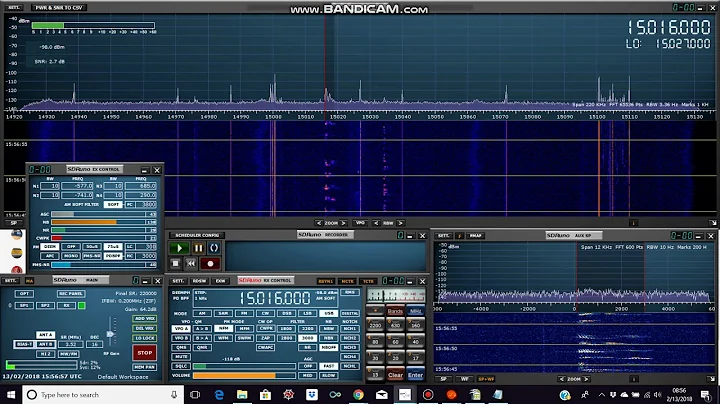Open the RDSW tab in RX Control
Viewport: 720px width, 404px height.
pyautogui.click(x=199, y=281)
